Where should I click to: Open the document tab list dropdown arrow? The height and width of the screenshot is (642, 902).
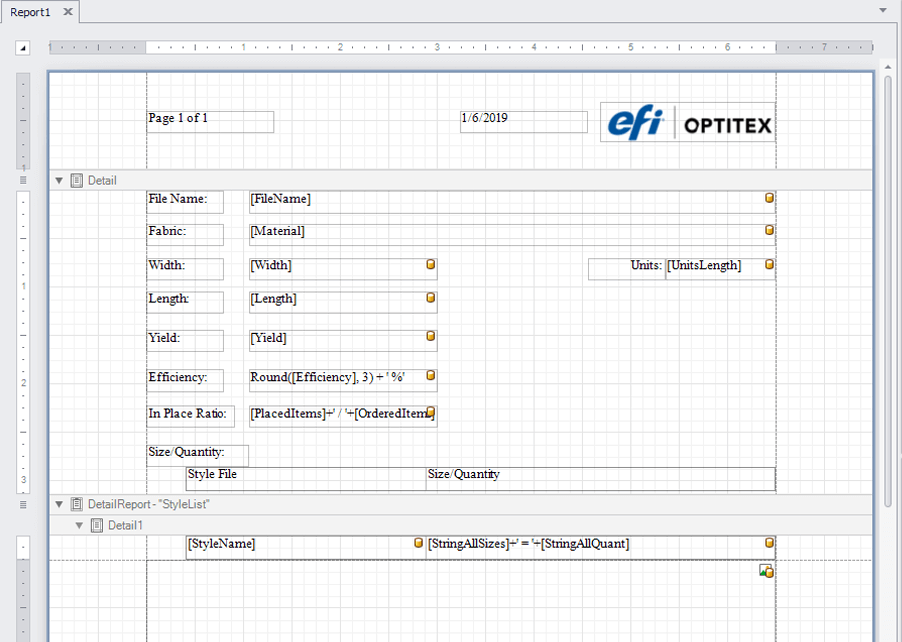click(883, 11)
